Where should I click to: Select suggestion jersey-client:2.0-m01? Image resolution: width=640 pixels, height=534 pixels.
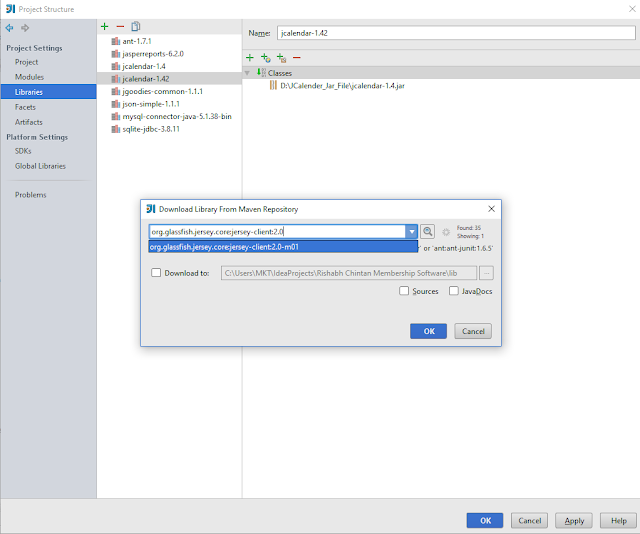[283, 247]
